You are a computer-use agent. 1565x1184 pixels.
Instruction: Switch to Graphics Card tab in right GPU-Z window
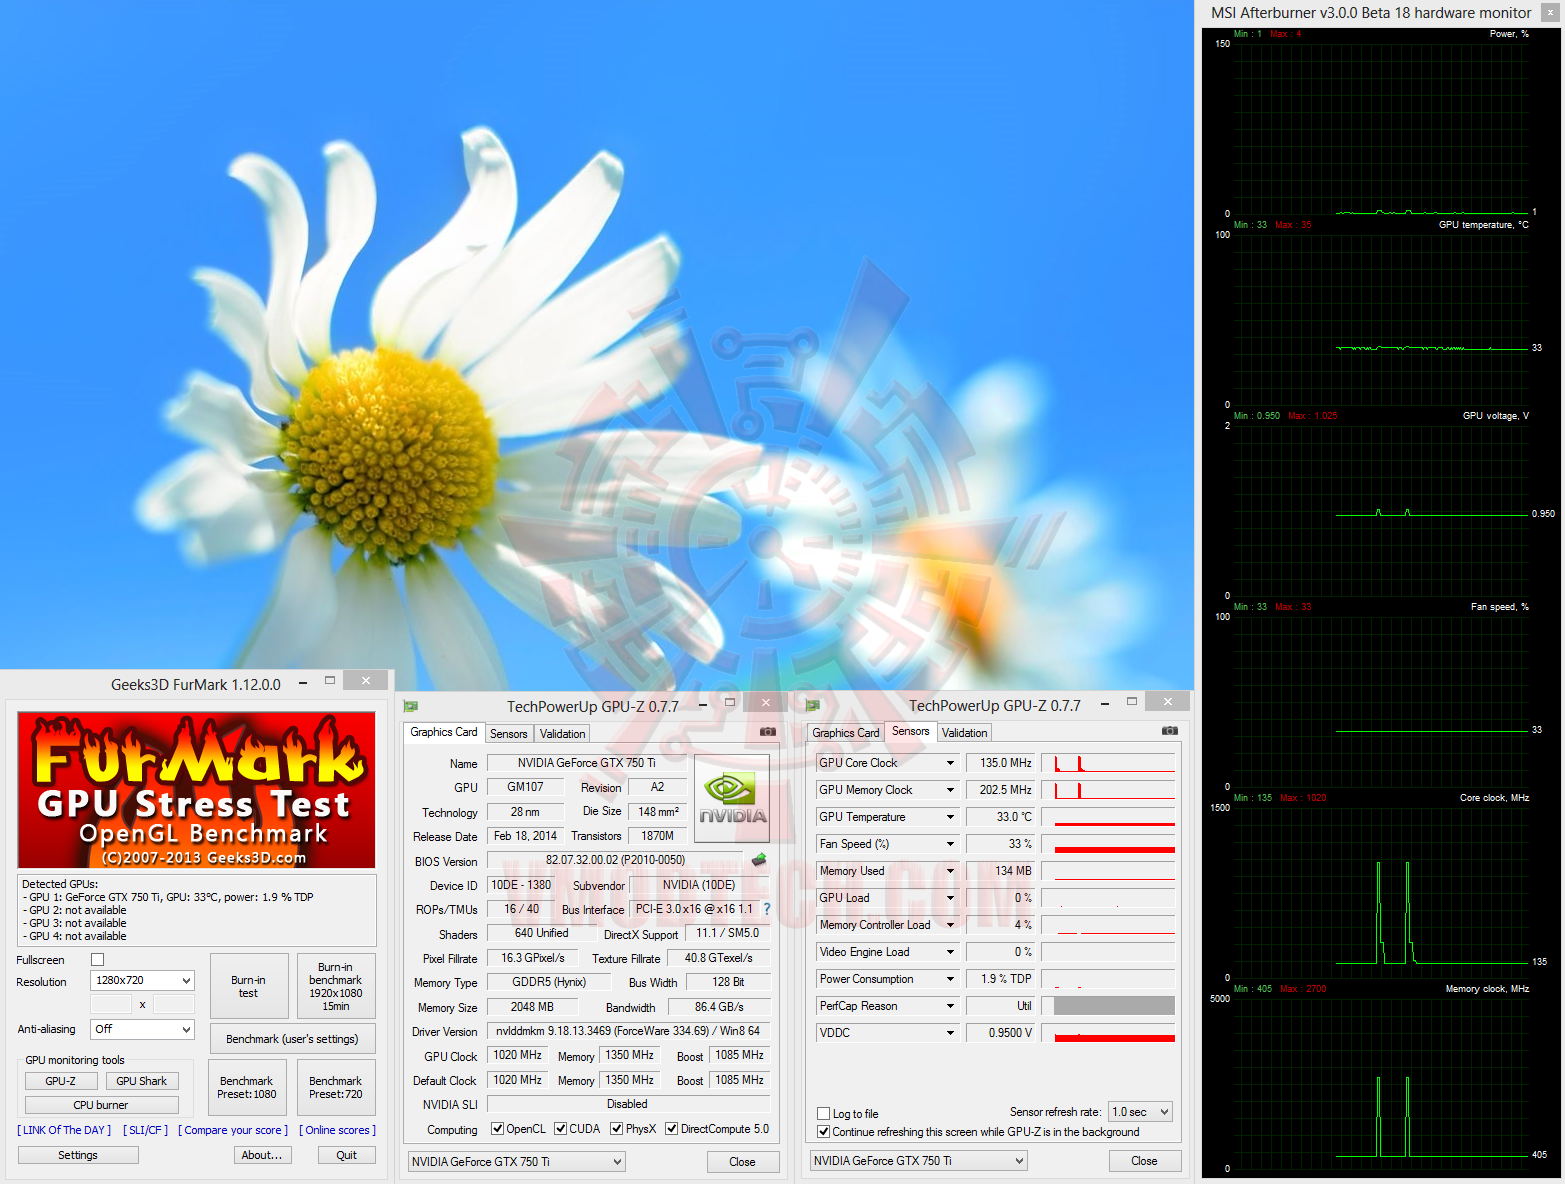coord(846,733)
